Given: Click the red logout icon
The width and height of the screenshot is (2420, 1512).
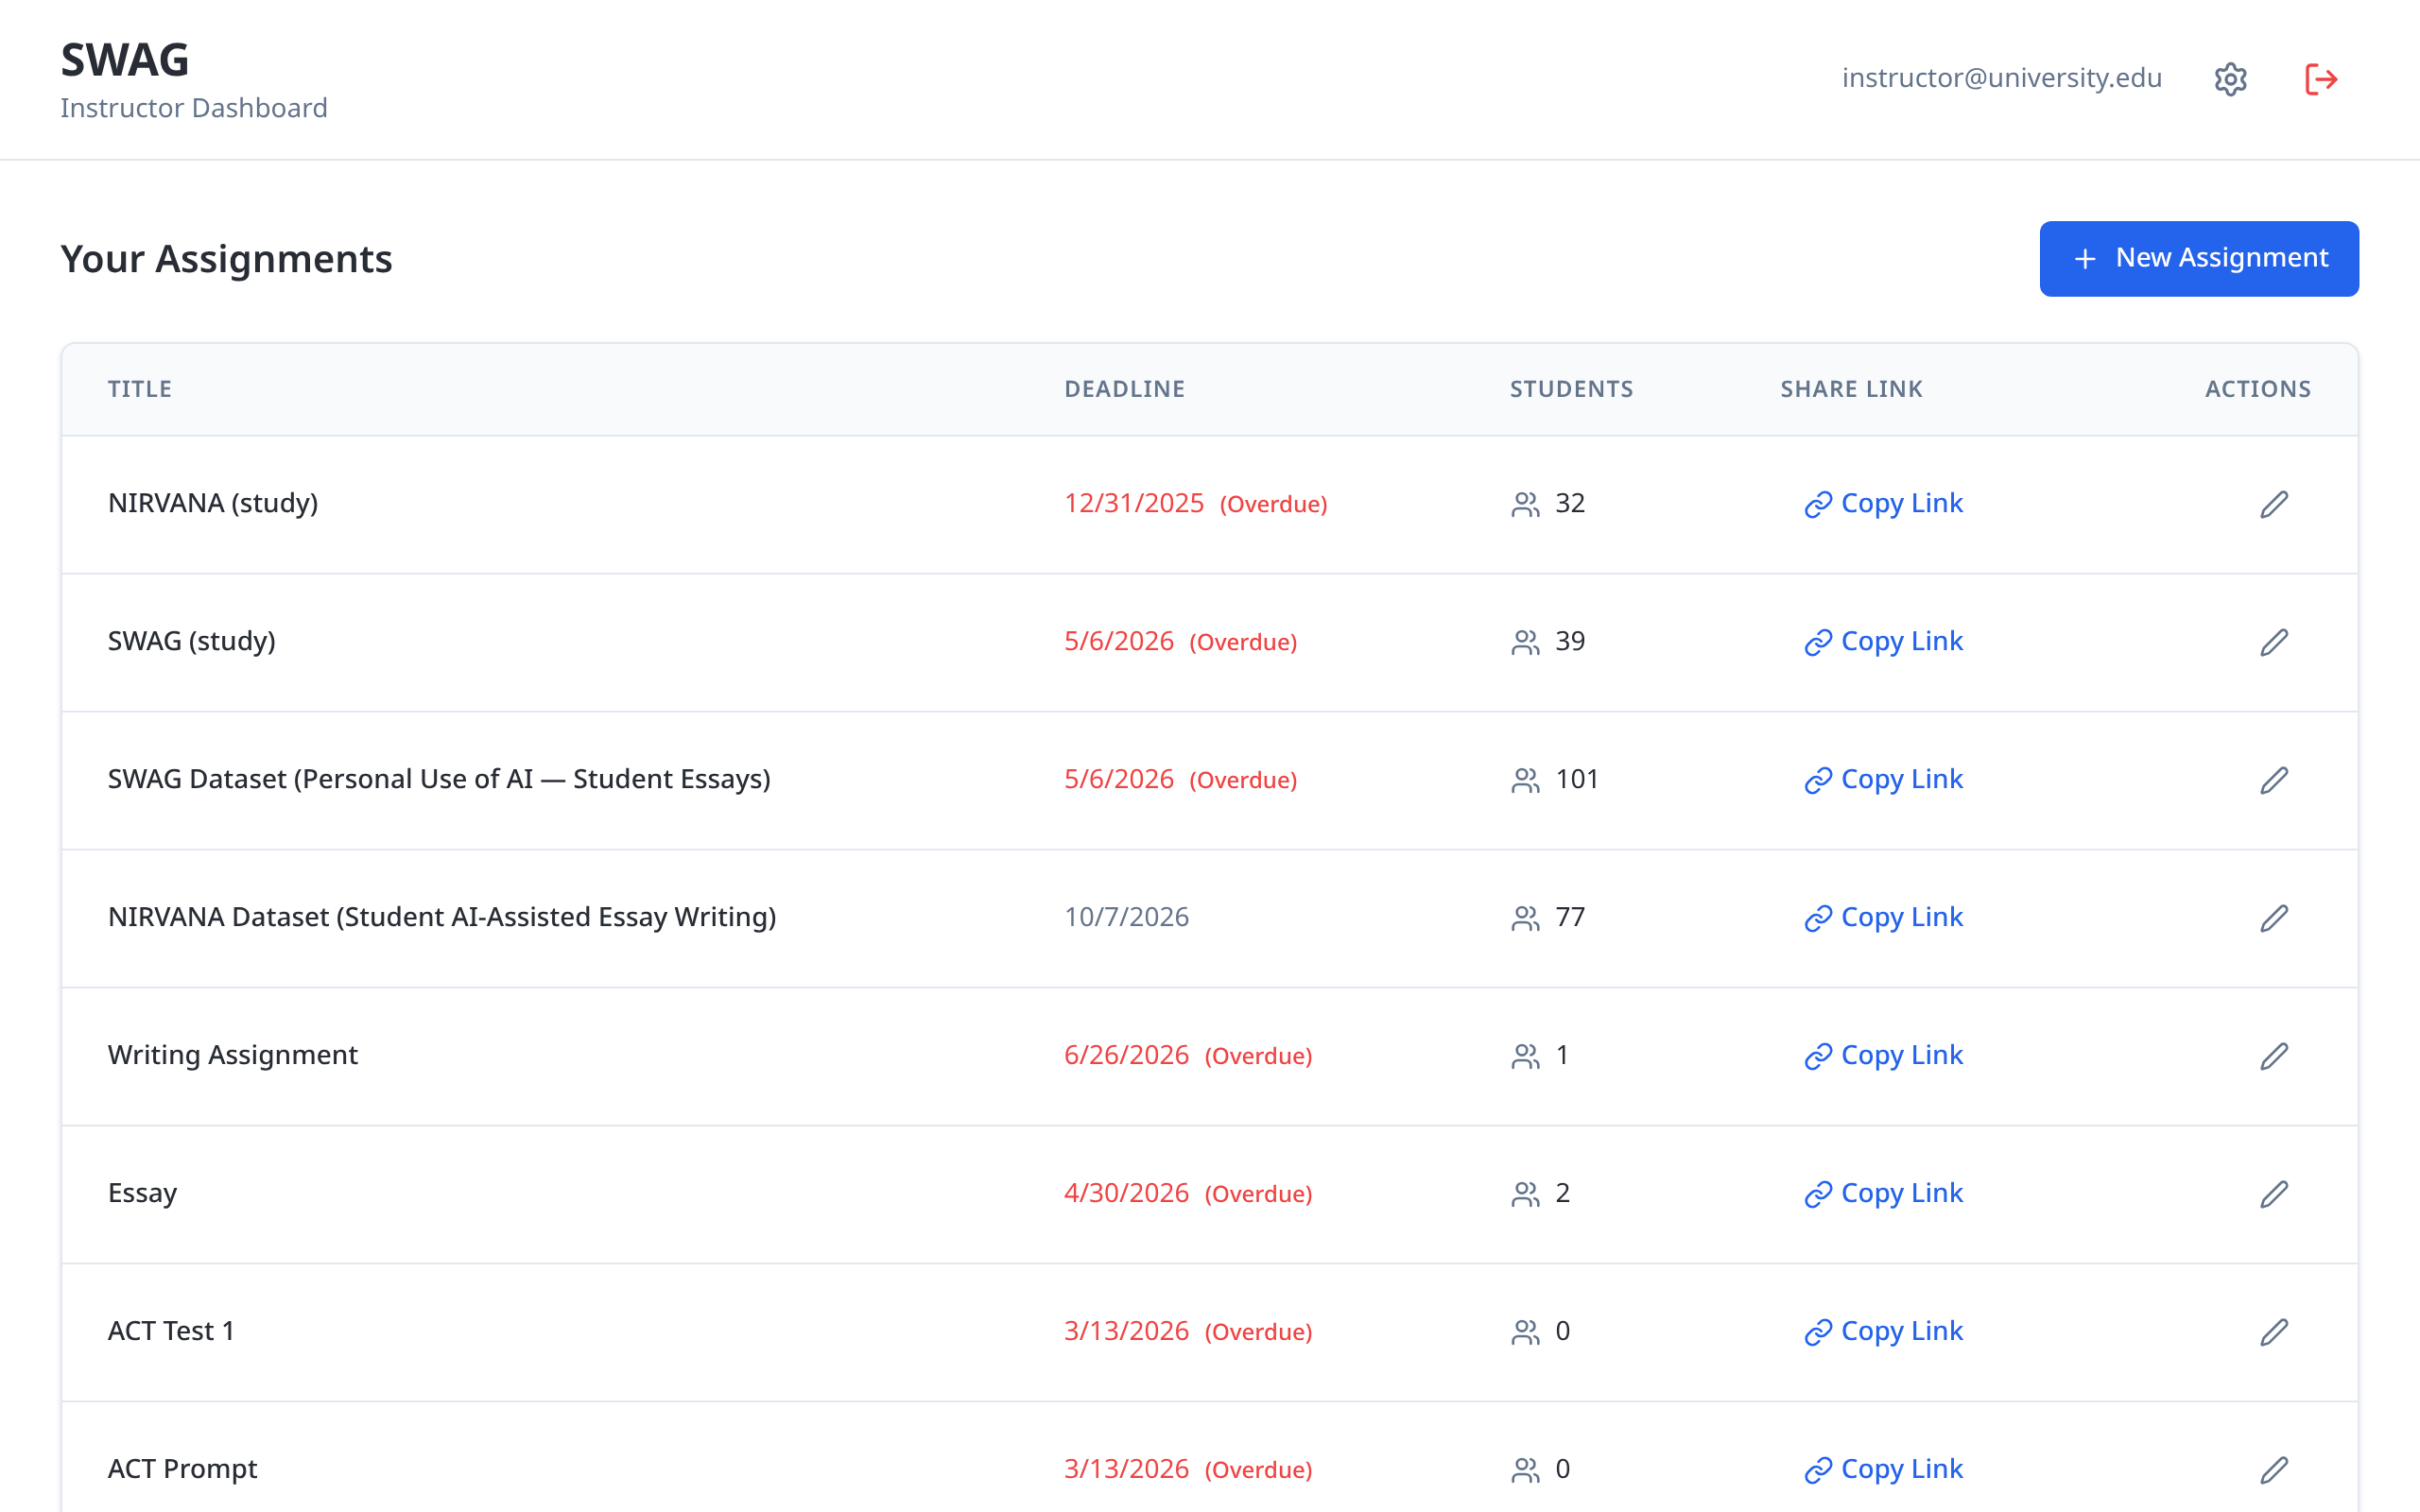Looking at the screenshot, I should (2321, 79).
